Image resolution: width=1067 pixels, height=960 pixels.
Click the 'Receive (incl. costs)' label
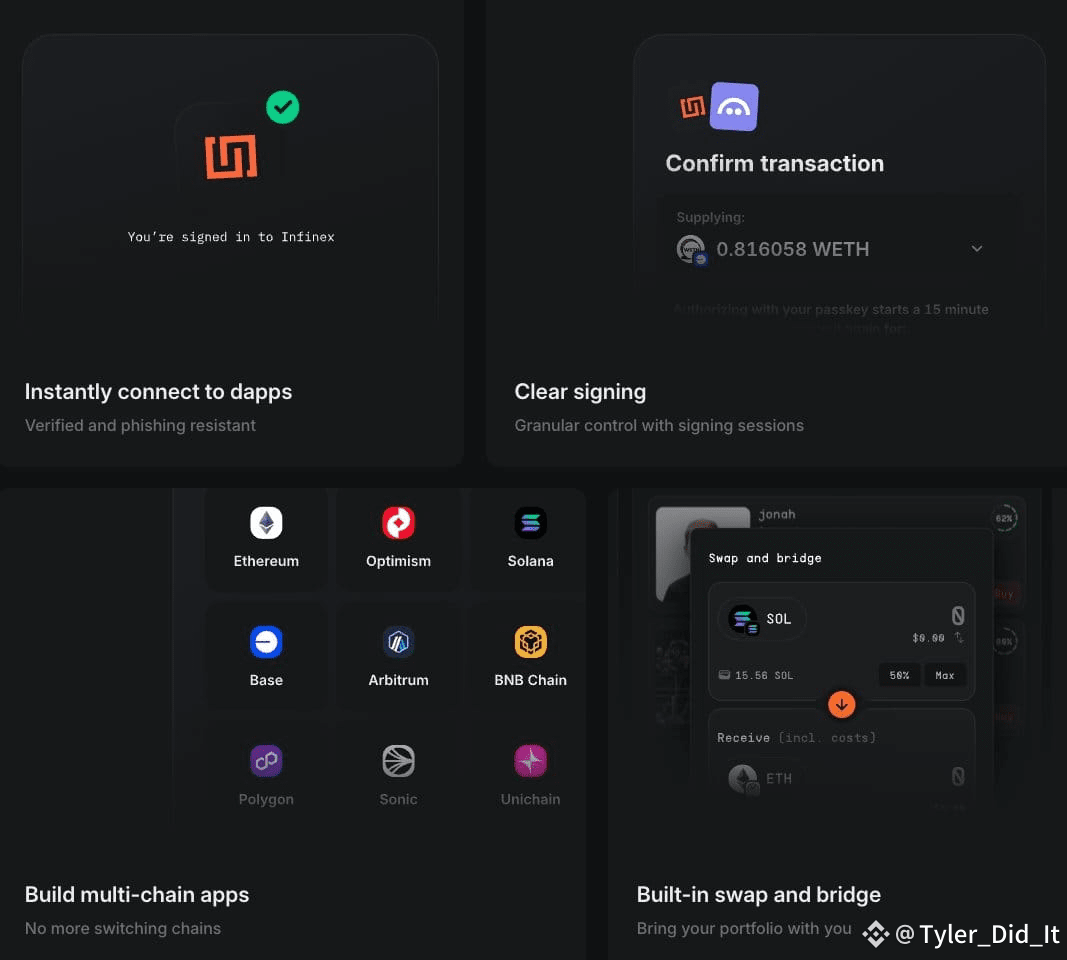click(x=796, y=738)
